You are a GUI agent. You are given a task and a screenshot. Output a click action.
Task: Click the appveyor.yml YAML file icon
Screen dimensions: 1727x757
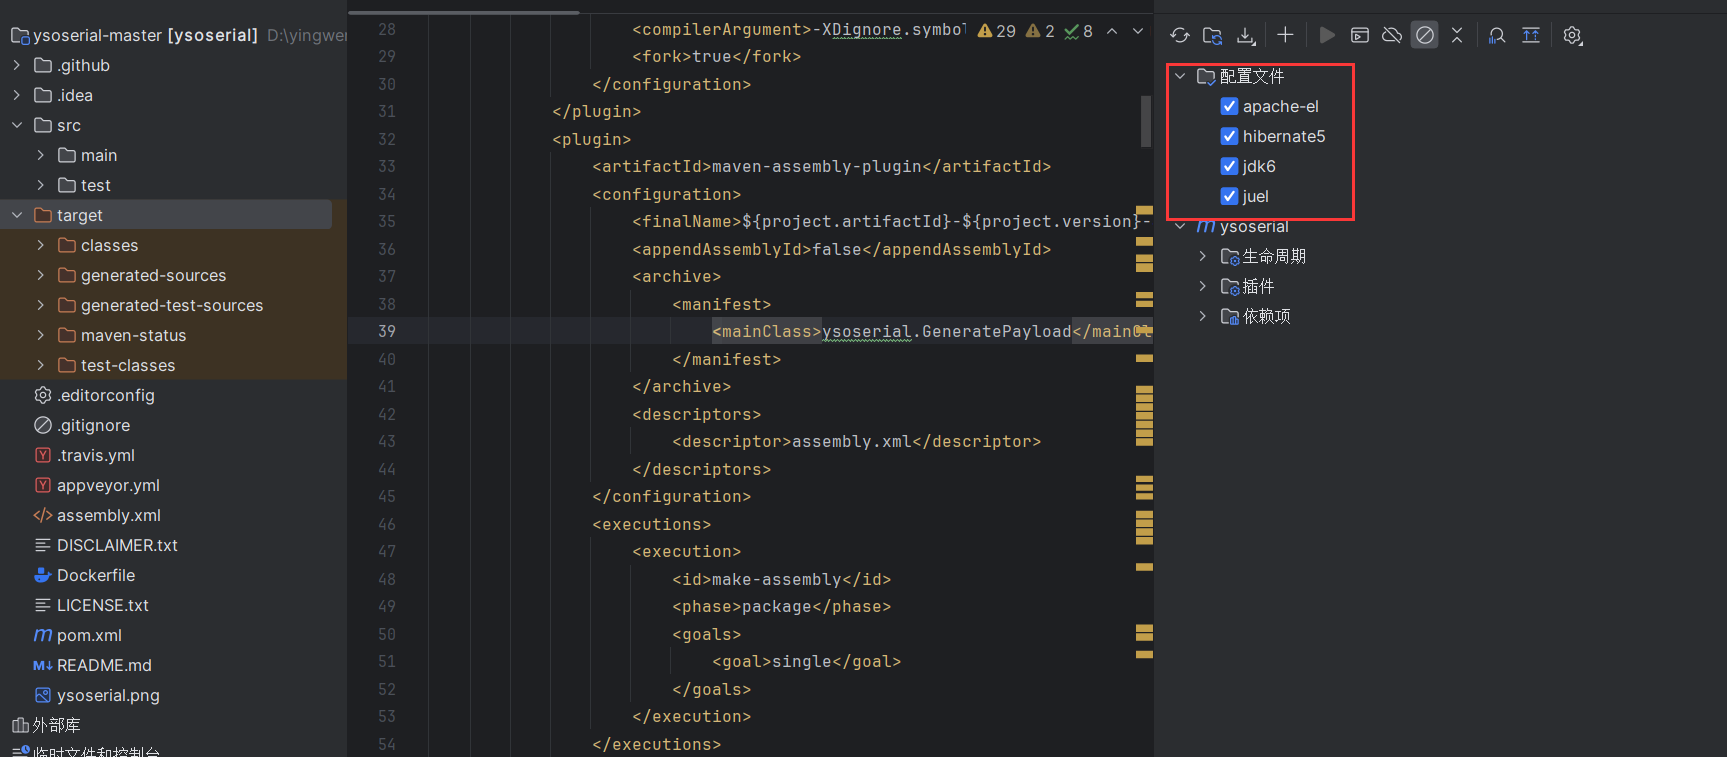pos(43,485)
